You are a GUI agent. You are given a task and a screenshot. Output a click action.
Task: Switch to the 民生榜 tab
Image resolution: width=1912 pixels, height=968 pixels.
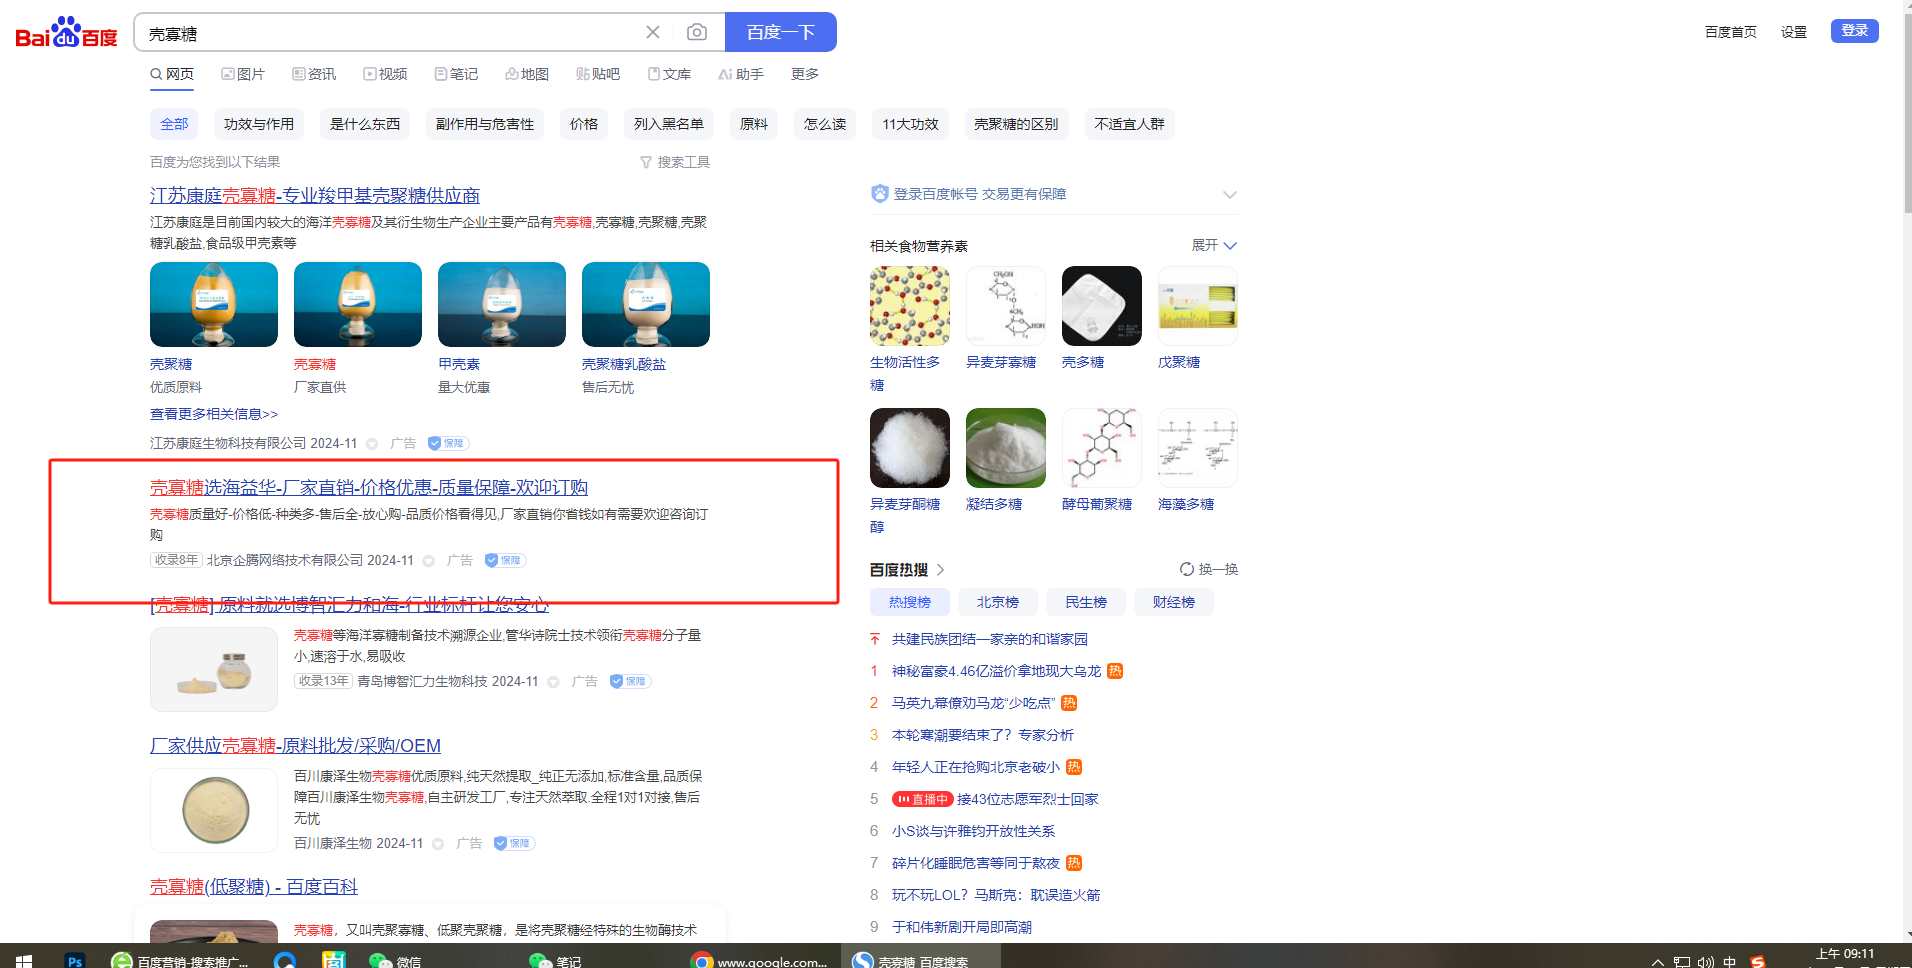click(1086, 602)
